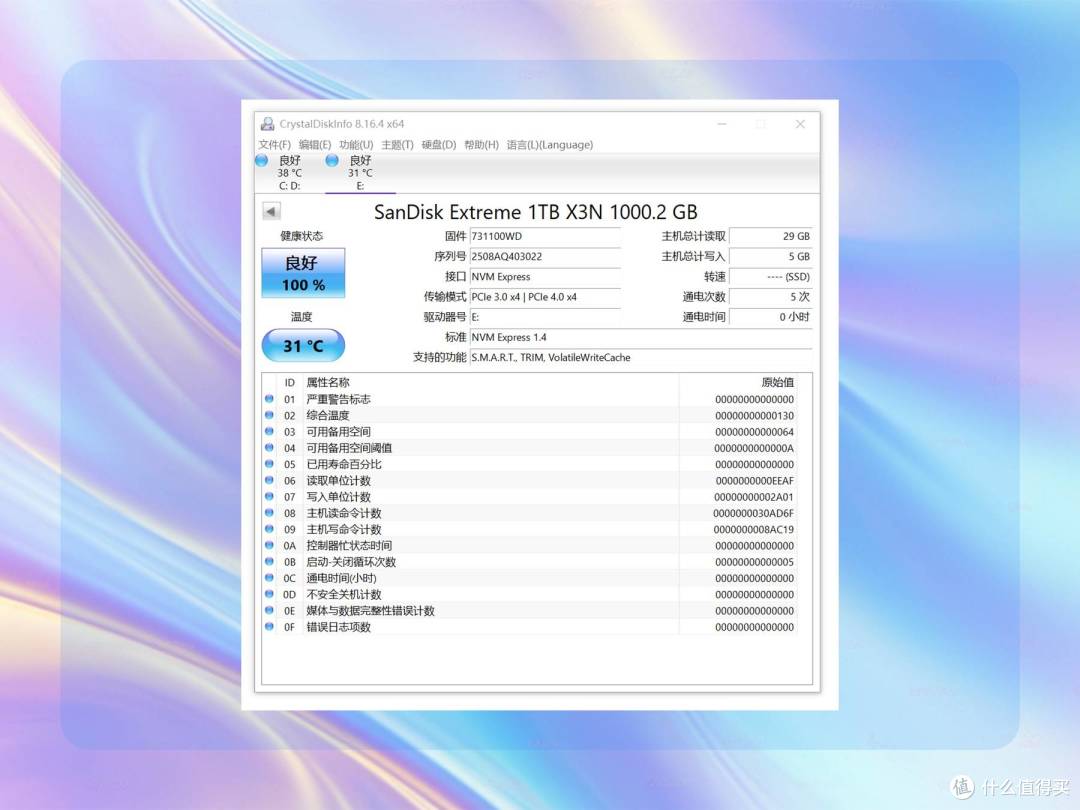Image resolution: width=1080 pixels, height=810 pixels.
Task: Select the 启动-关闭循环次数 attribute row
Action: [x=530, y=562]
